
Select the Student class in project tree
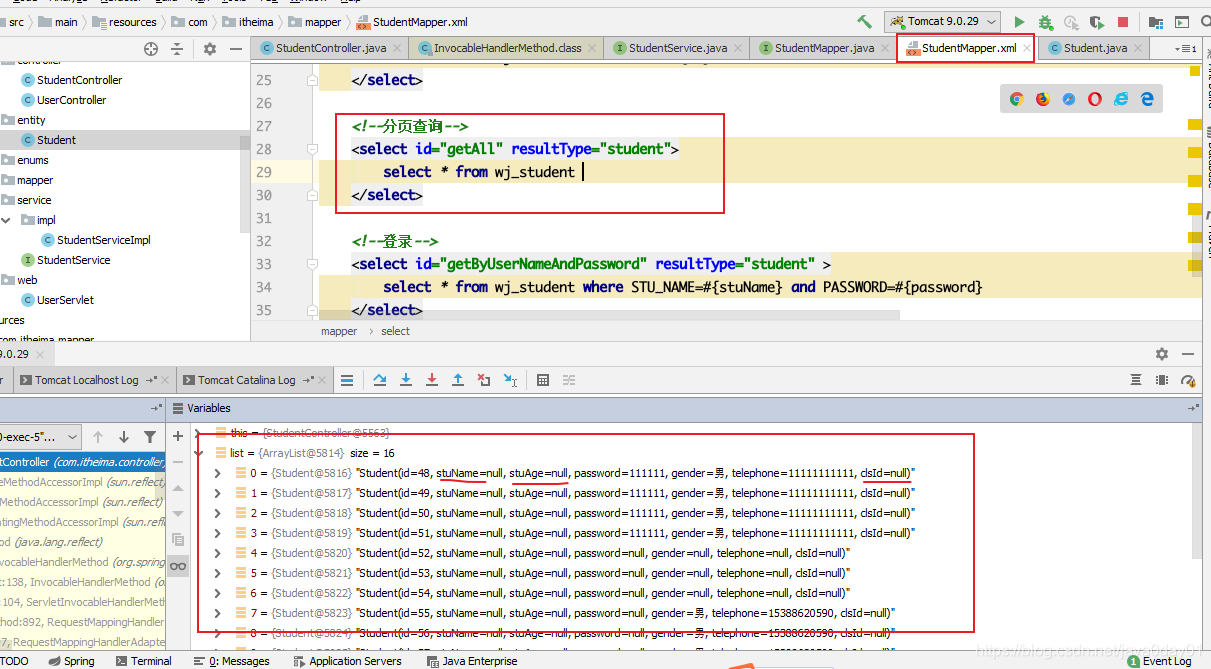click(x=56, y=140)
